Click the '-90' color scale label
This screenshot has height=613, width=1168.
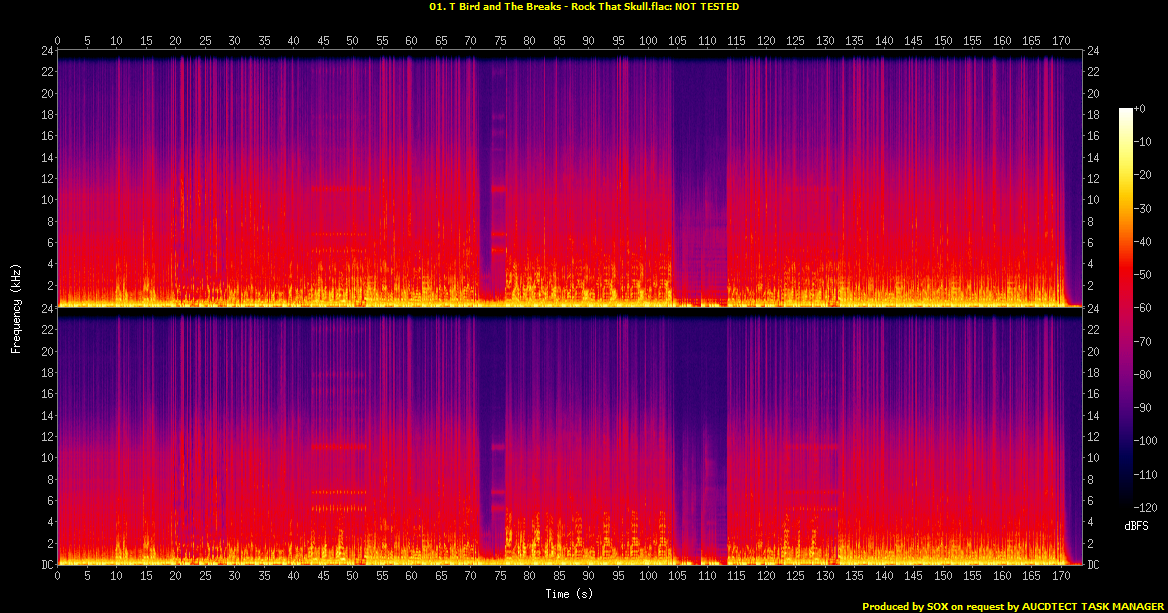[1143, 407]
